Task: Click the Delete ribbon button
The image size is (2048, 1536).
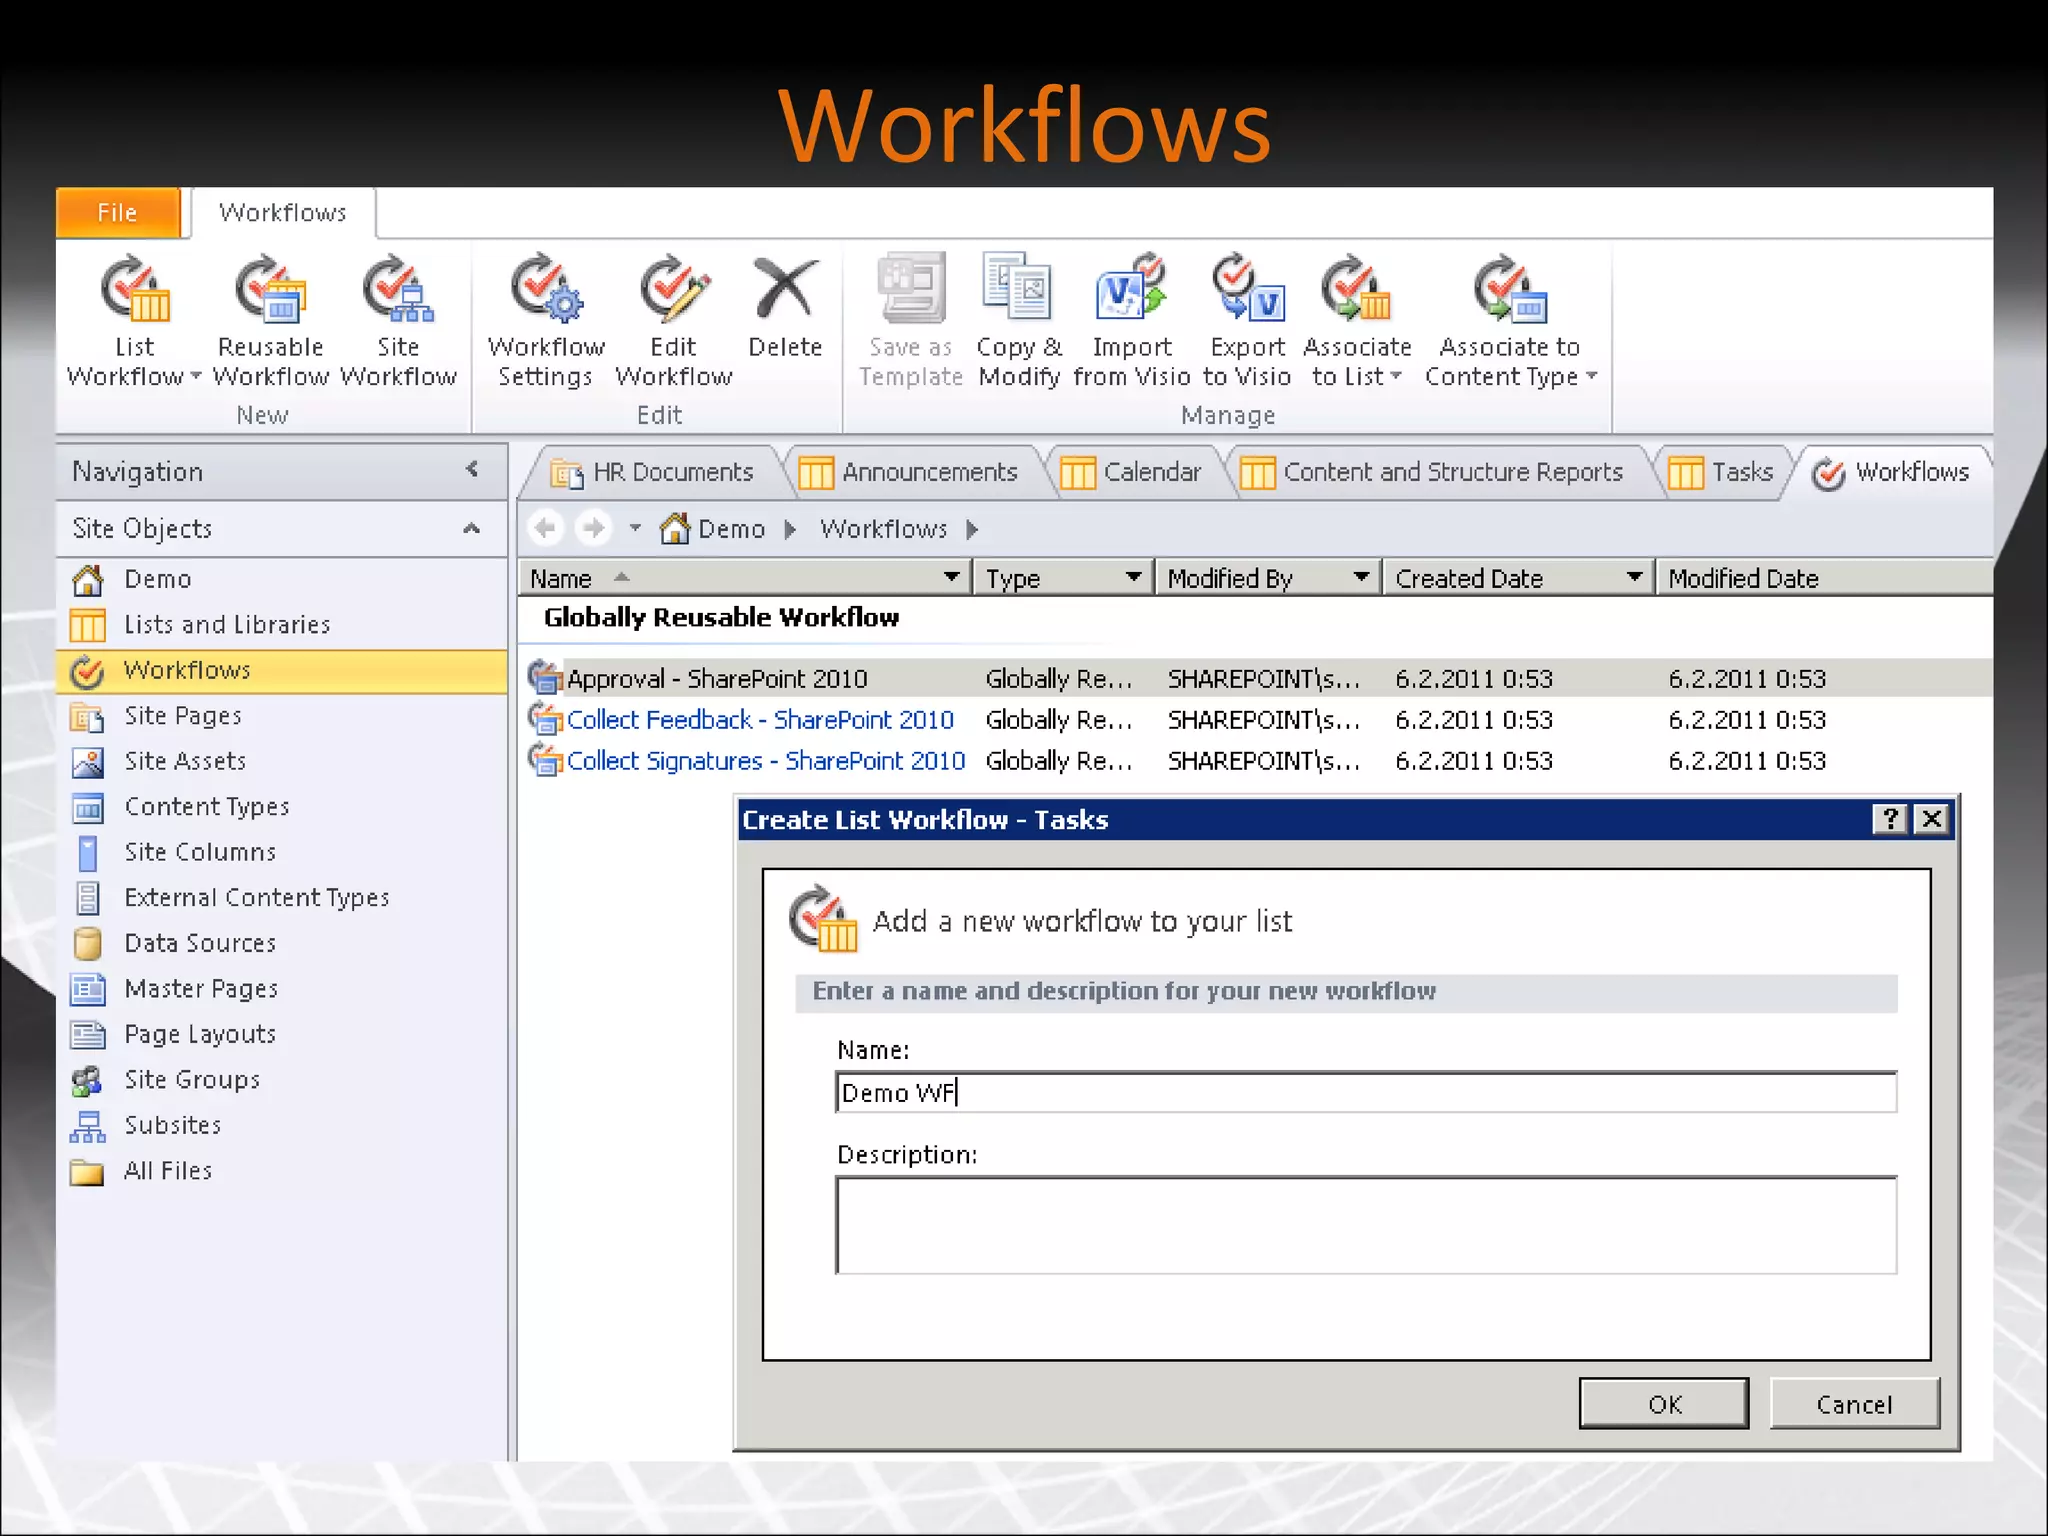Action: coord(785,307)
